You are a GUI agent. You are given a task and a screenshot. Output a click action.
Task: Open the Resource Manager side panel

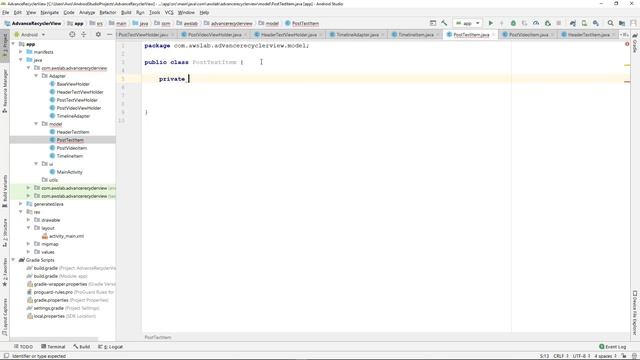click(x=5, y=91)
